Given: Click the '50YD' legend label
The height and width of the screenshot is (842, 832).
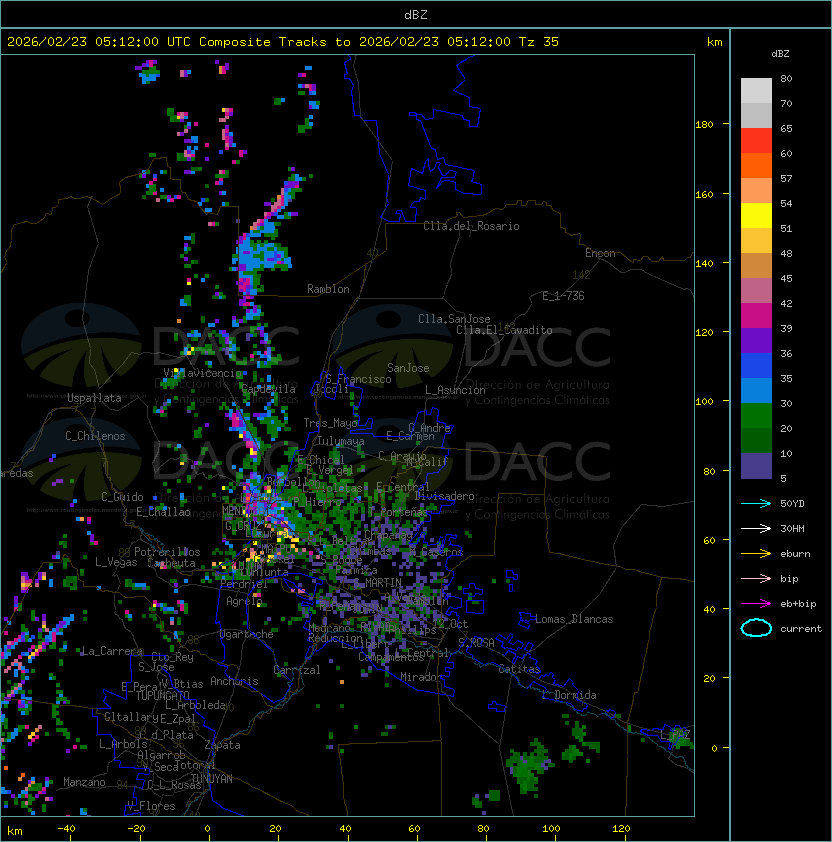Looking at the screenshot, I should point(792,503).
